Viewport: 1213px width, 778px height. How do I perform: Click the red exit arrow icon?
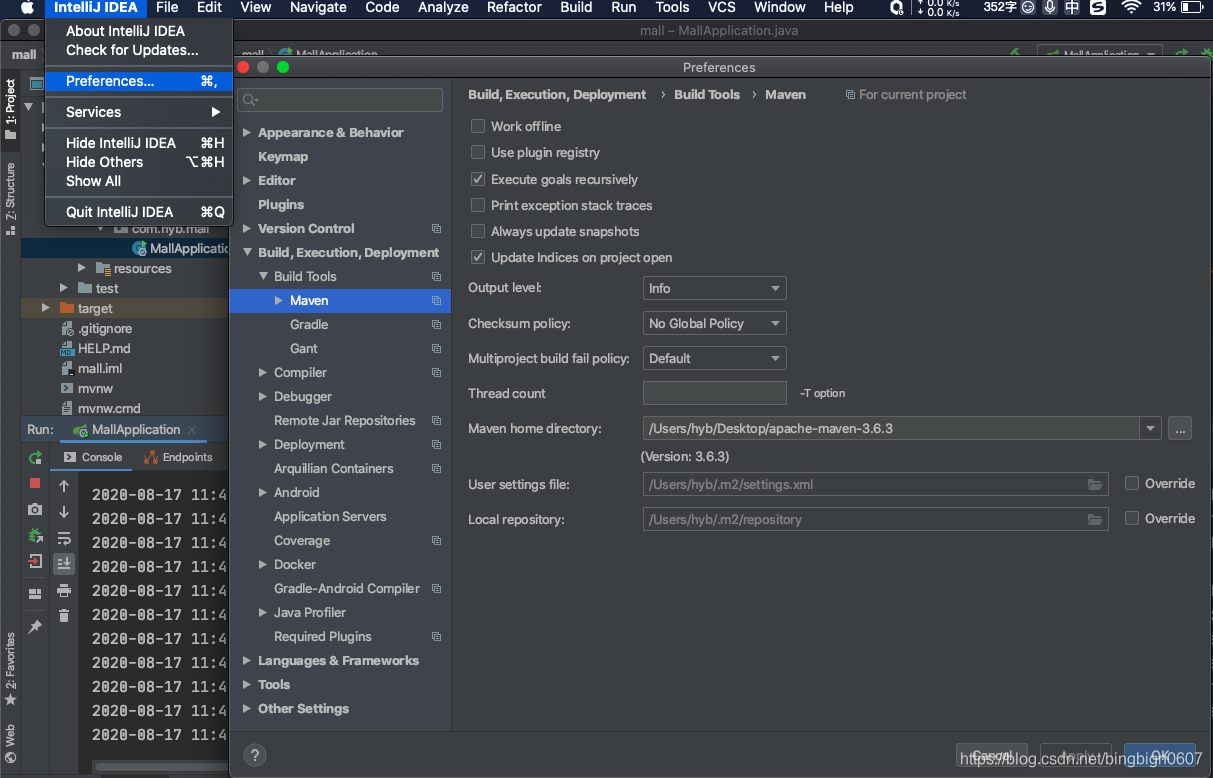pyautogui.click(x=35, y=561)
